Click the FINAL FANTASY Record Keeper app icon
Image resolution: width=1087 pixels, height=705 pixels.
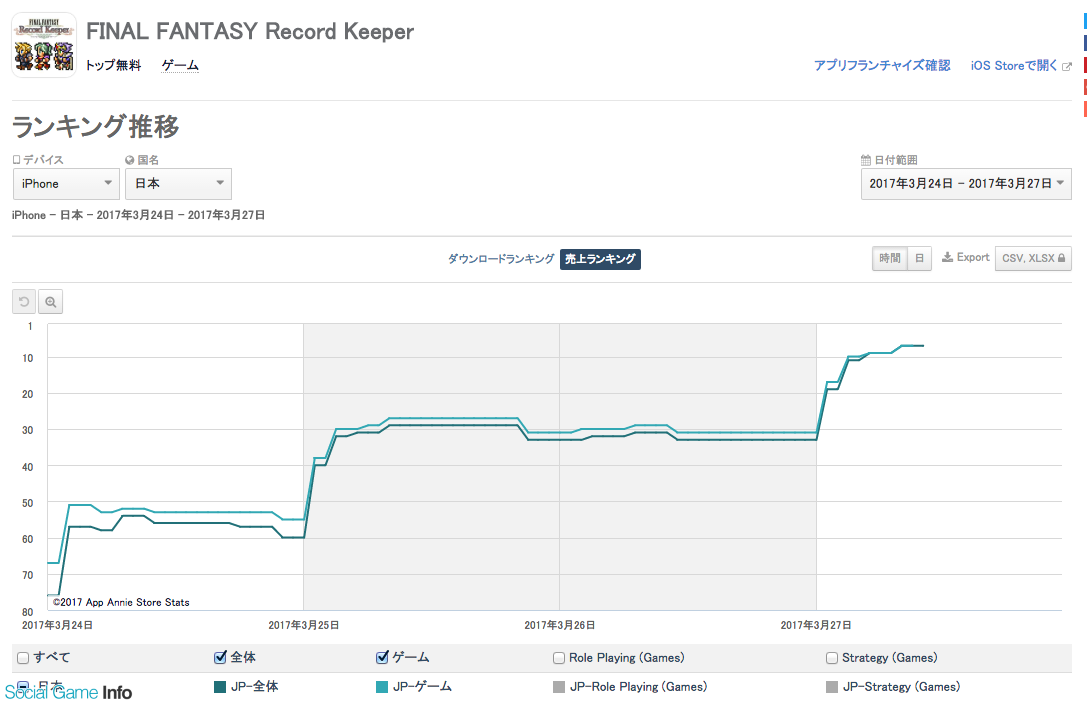[x=44, y=45]
